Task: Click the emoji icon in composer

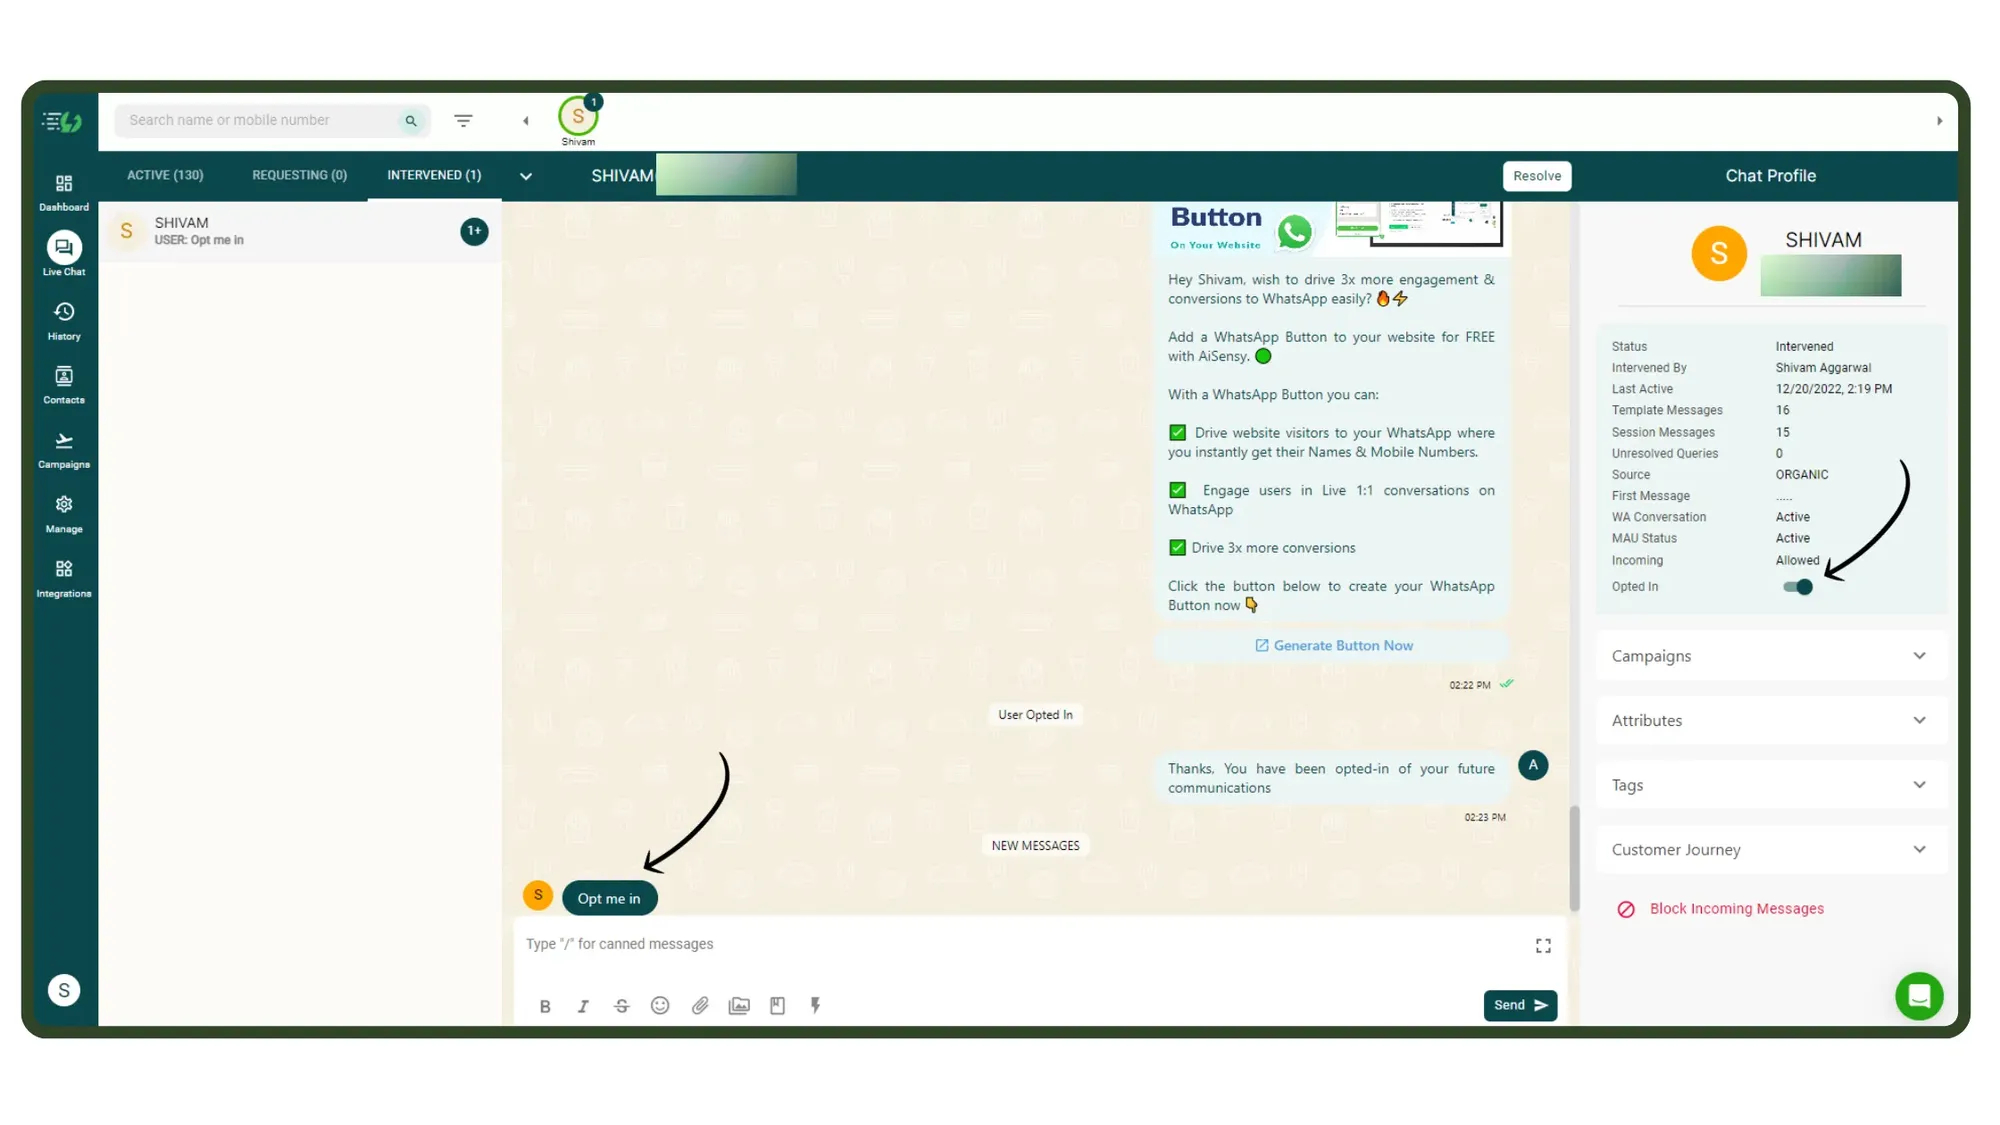Action: point(661,1004)
